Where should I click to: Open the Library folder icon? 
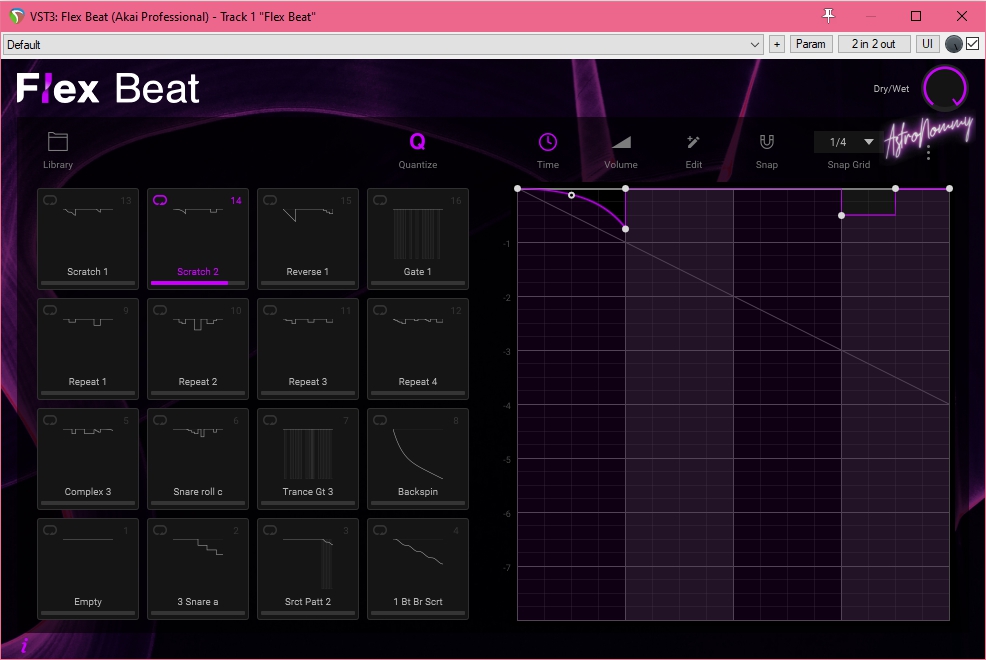pyautogui.click(x=58, y=143)
